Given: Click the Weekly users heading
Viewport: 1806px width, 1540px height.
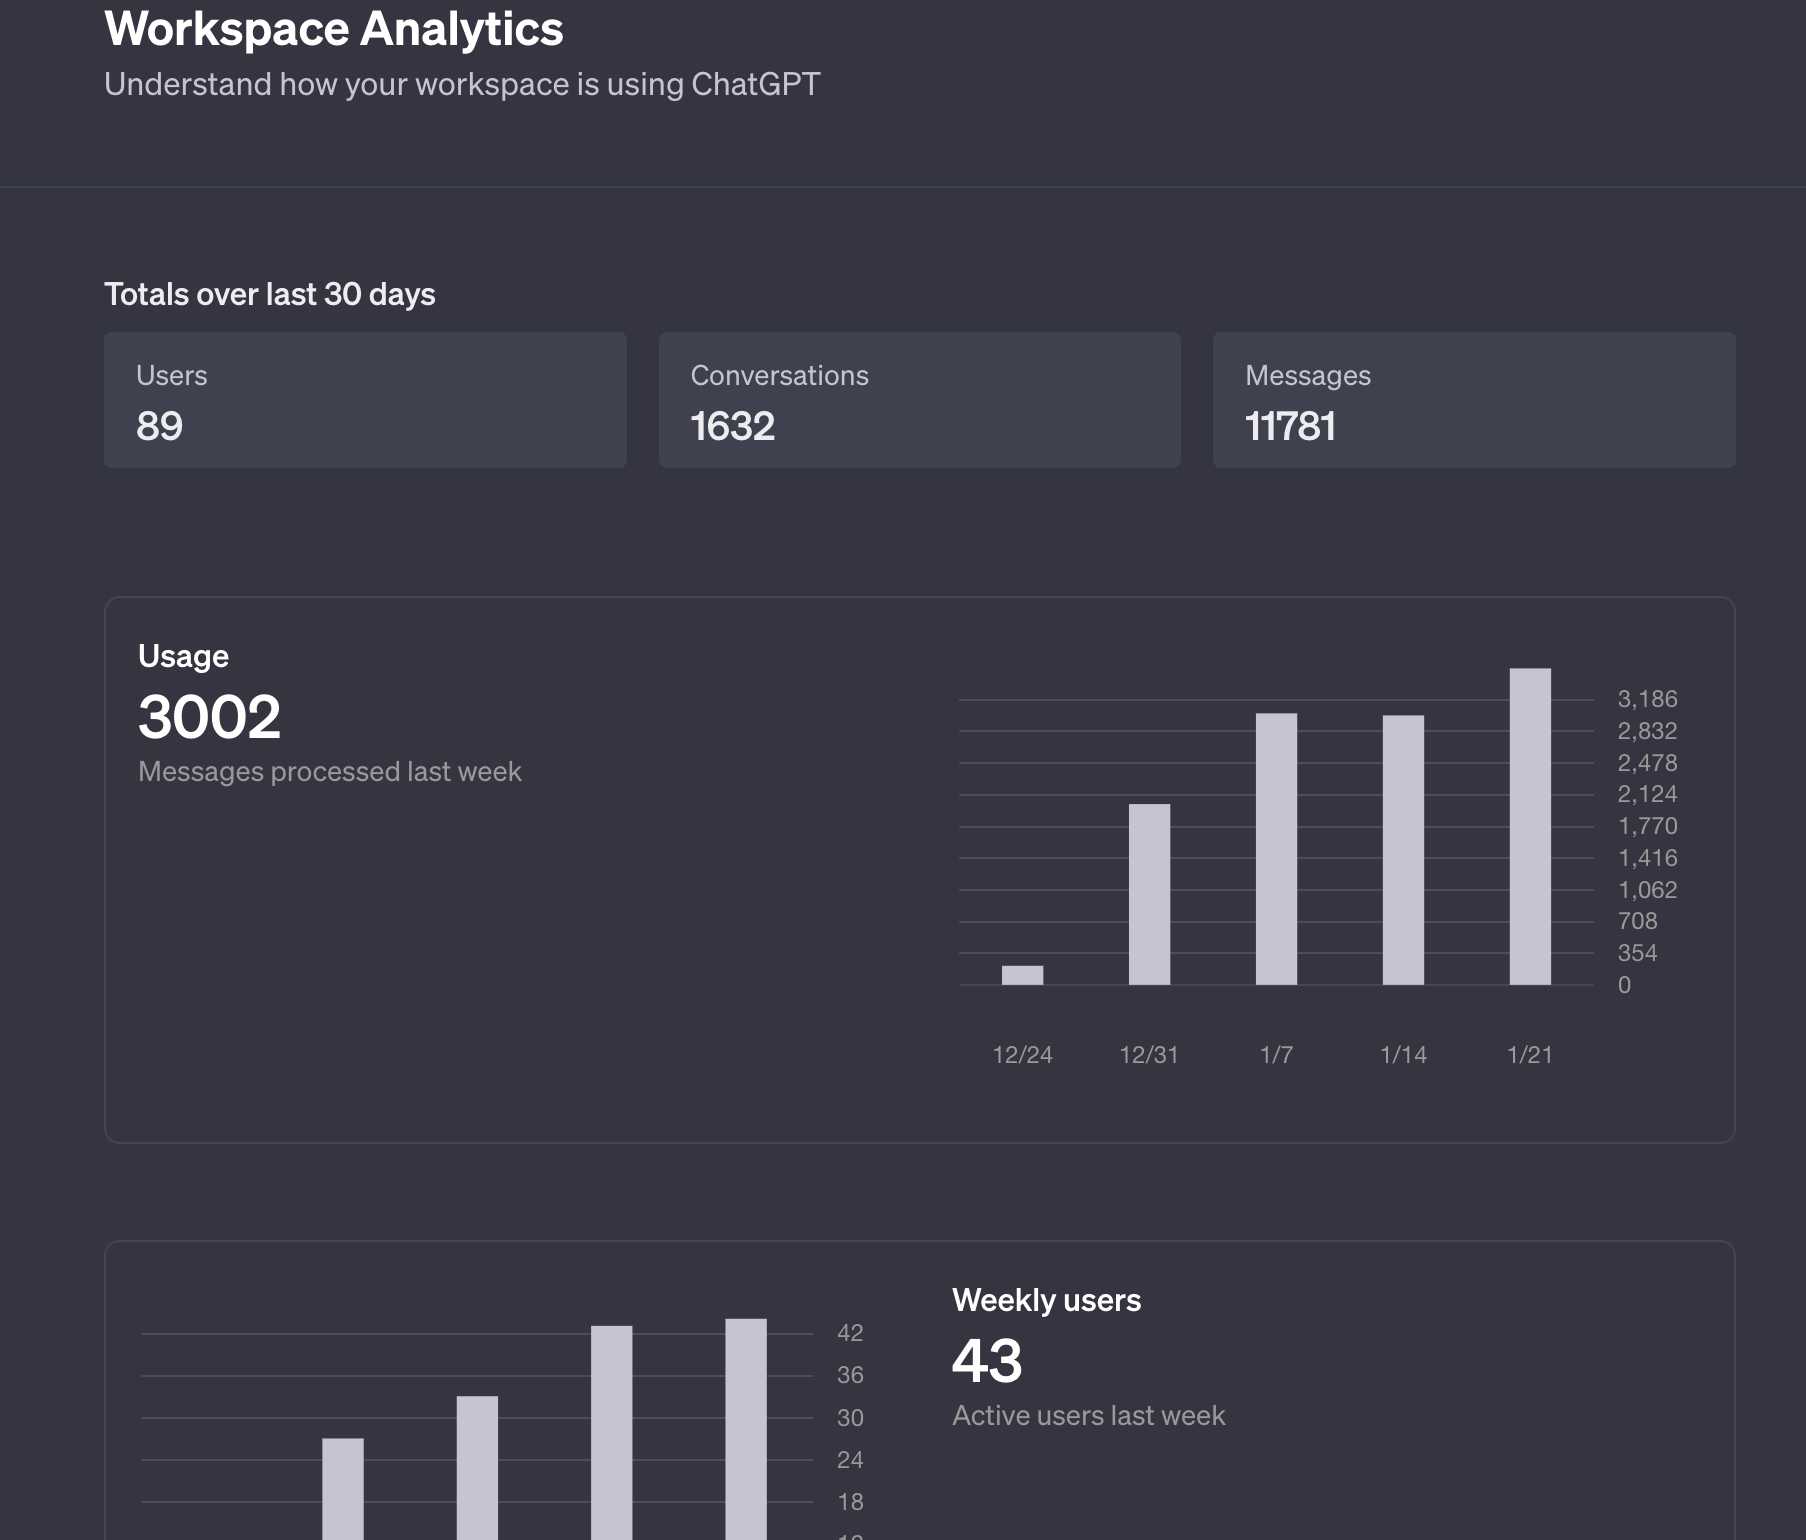Looking at the screenshot, I should (x=1046, y=1300).
